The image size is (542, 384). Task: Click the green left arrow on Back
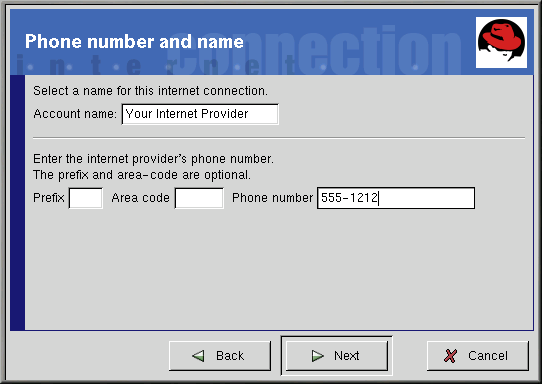pos(198,356)
